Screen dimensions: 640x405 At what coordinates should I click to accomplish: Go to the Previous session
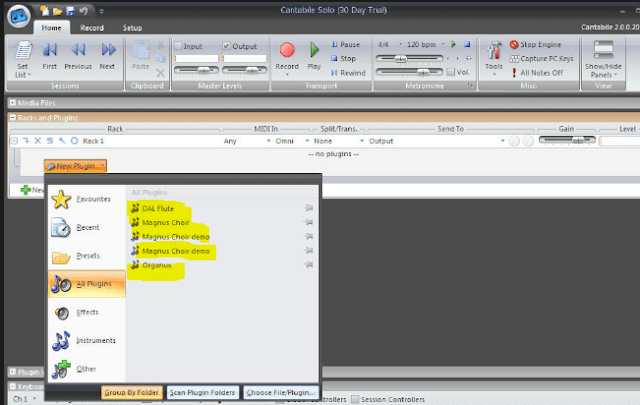78,56
